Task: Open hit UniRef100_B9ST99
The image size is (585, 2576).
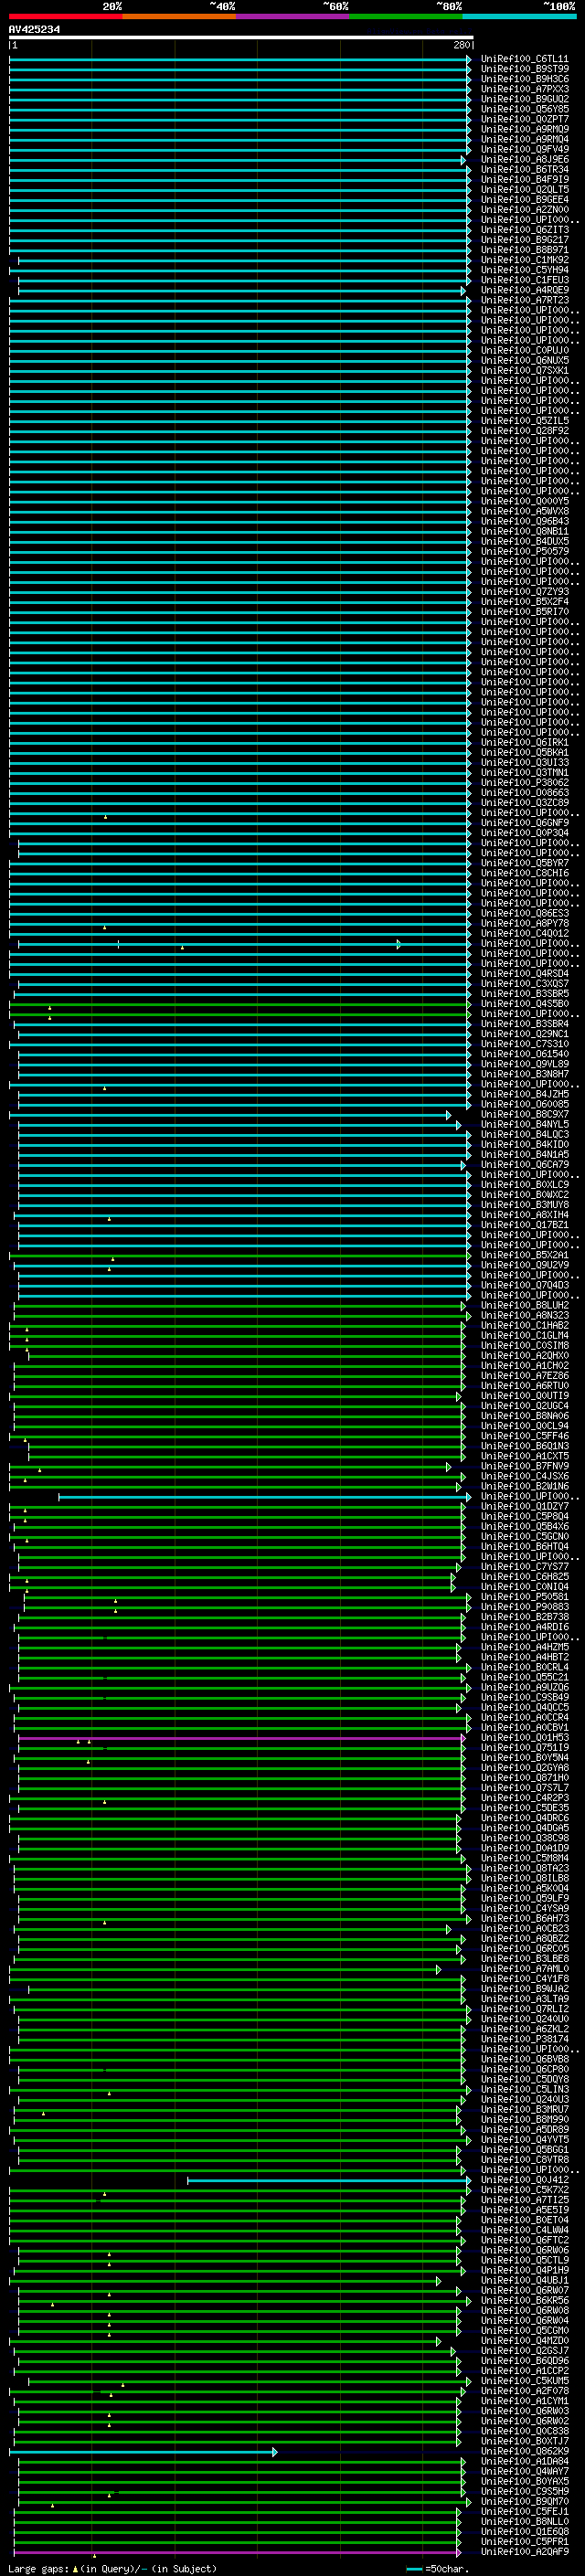Action: tap(525, 69)
